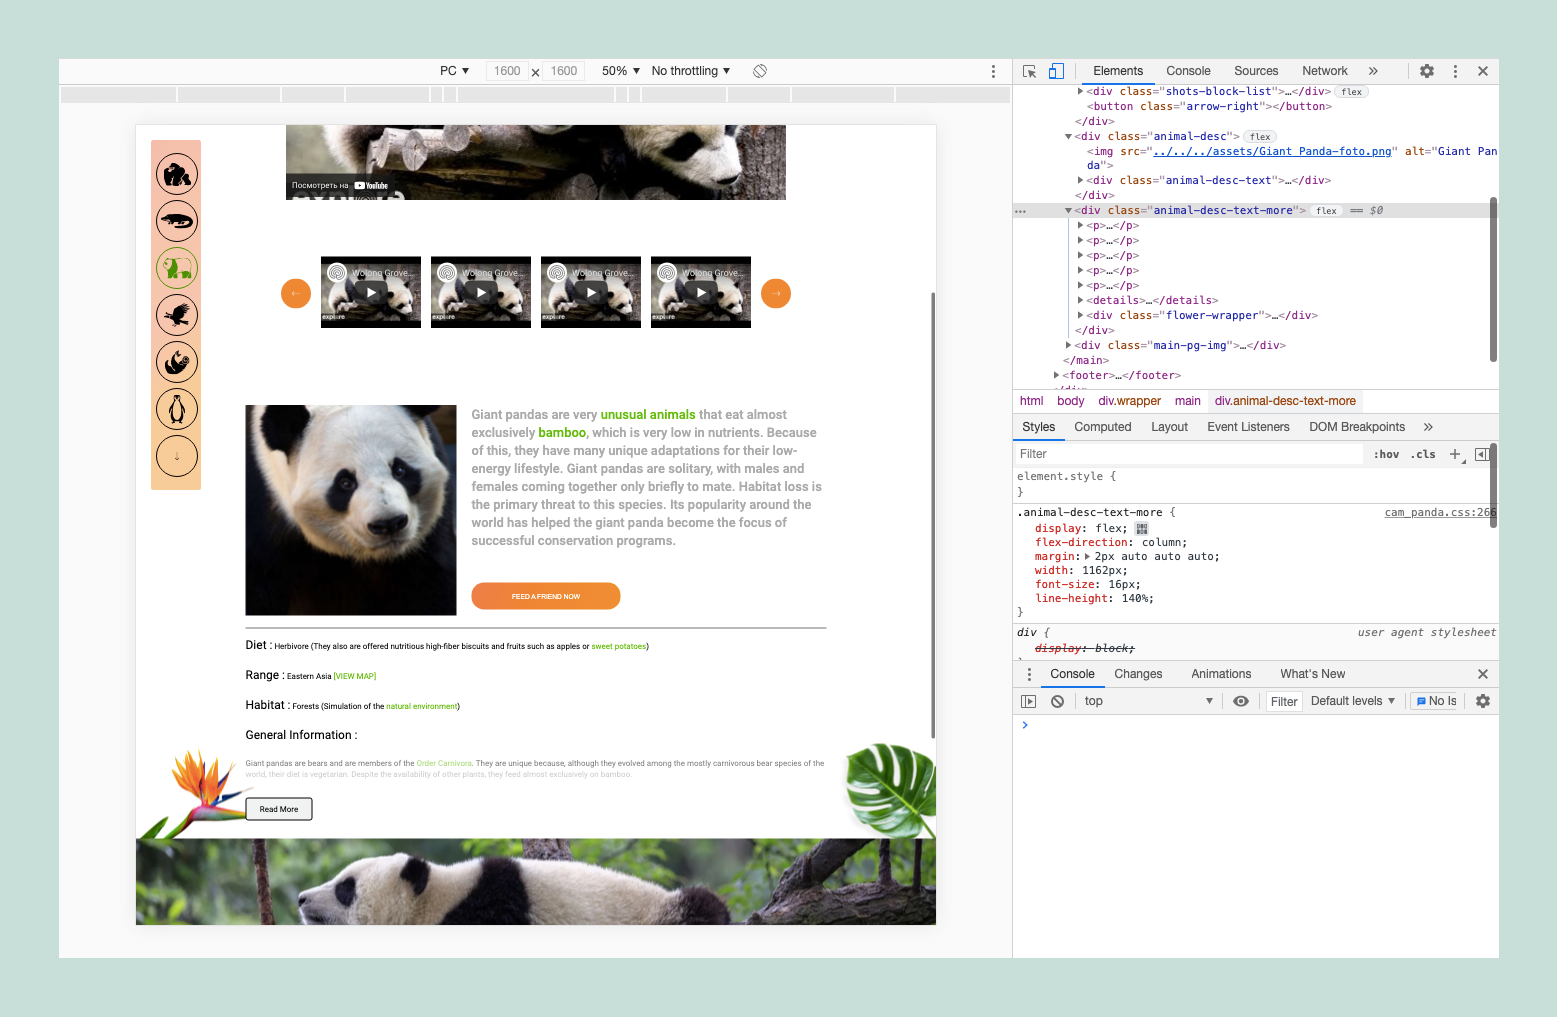Image resolution: width=1557 pixels, height=1017 pixels.
Task: Toggle the live expression eye icon in Console
Action: click(1240, 700)
